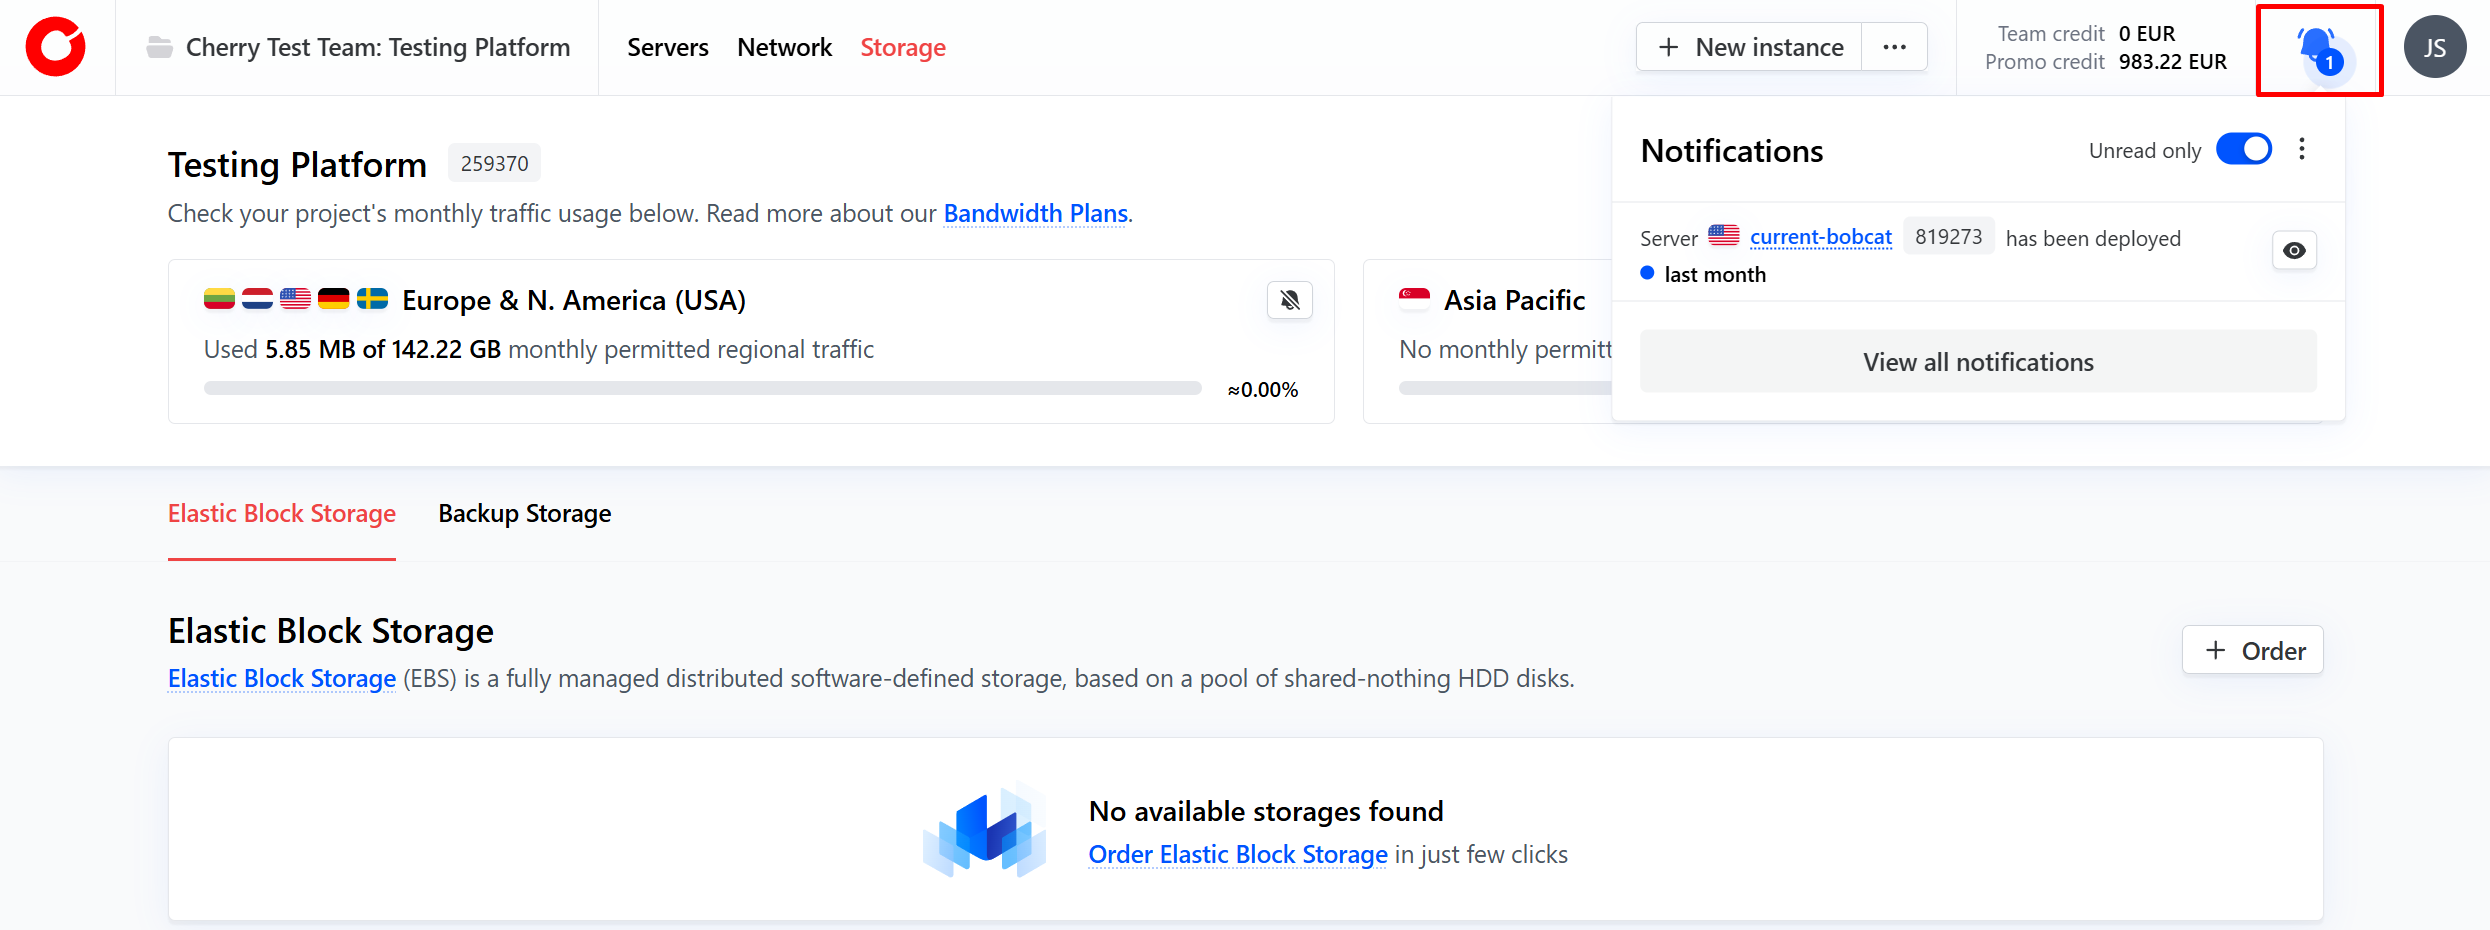
Task: Switch to the Backup Storage tab
Action: pos(524,513)
